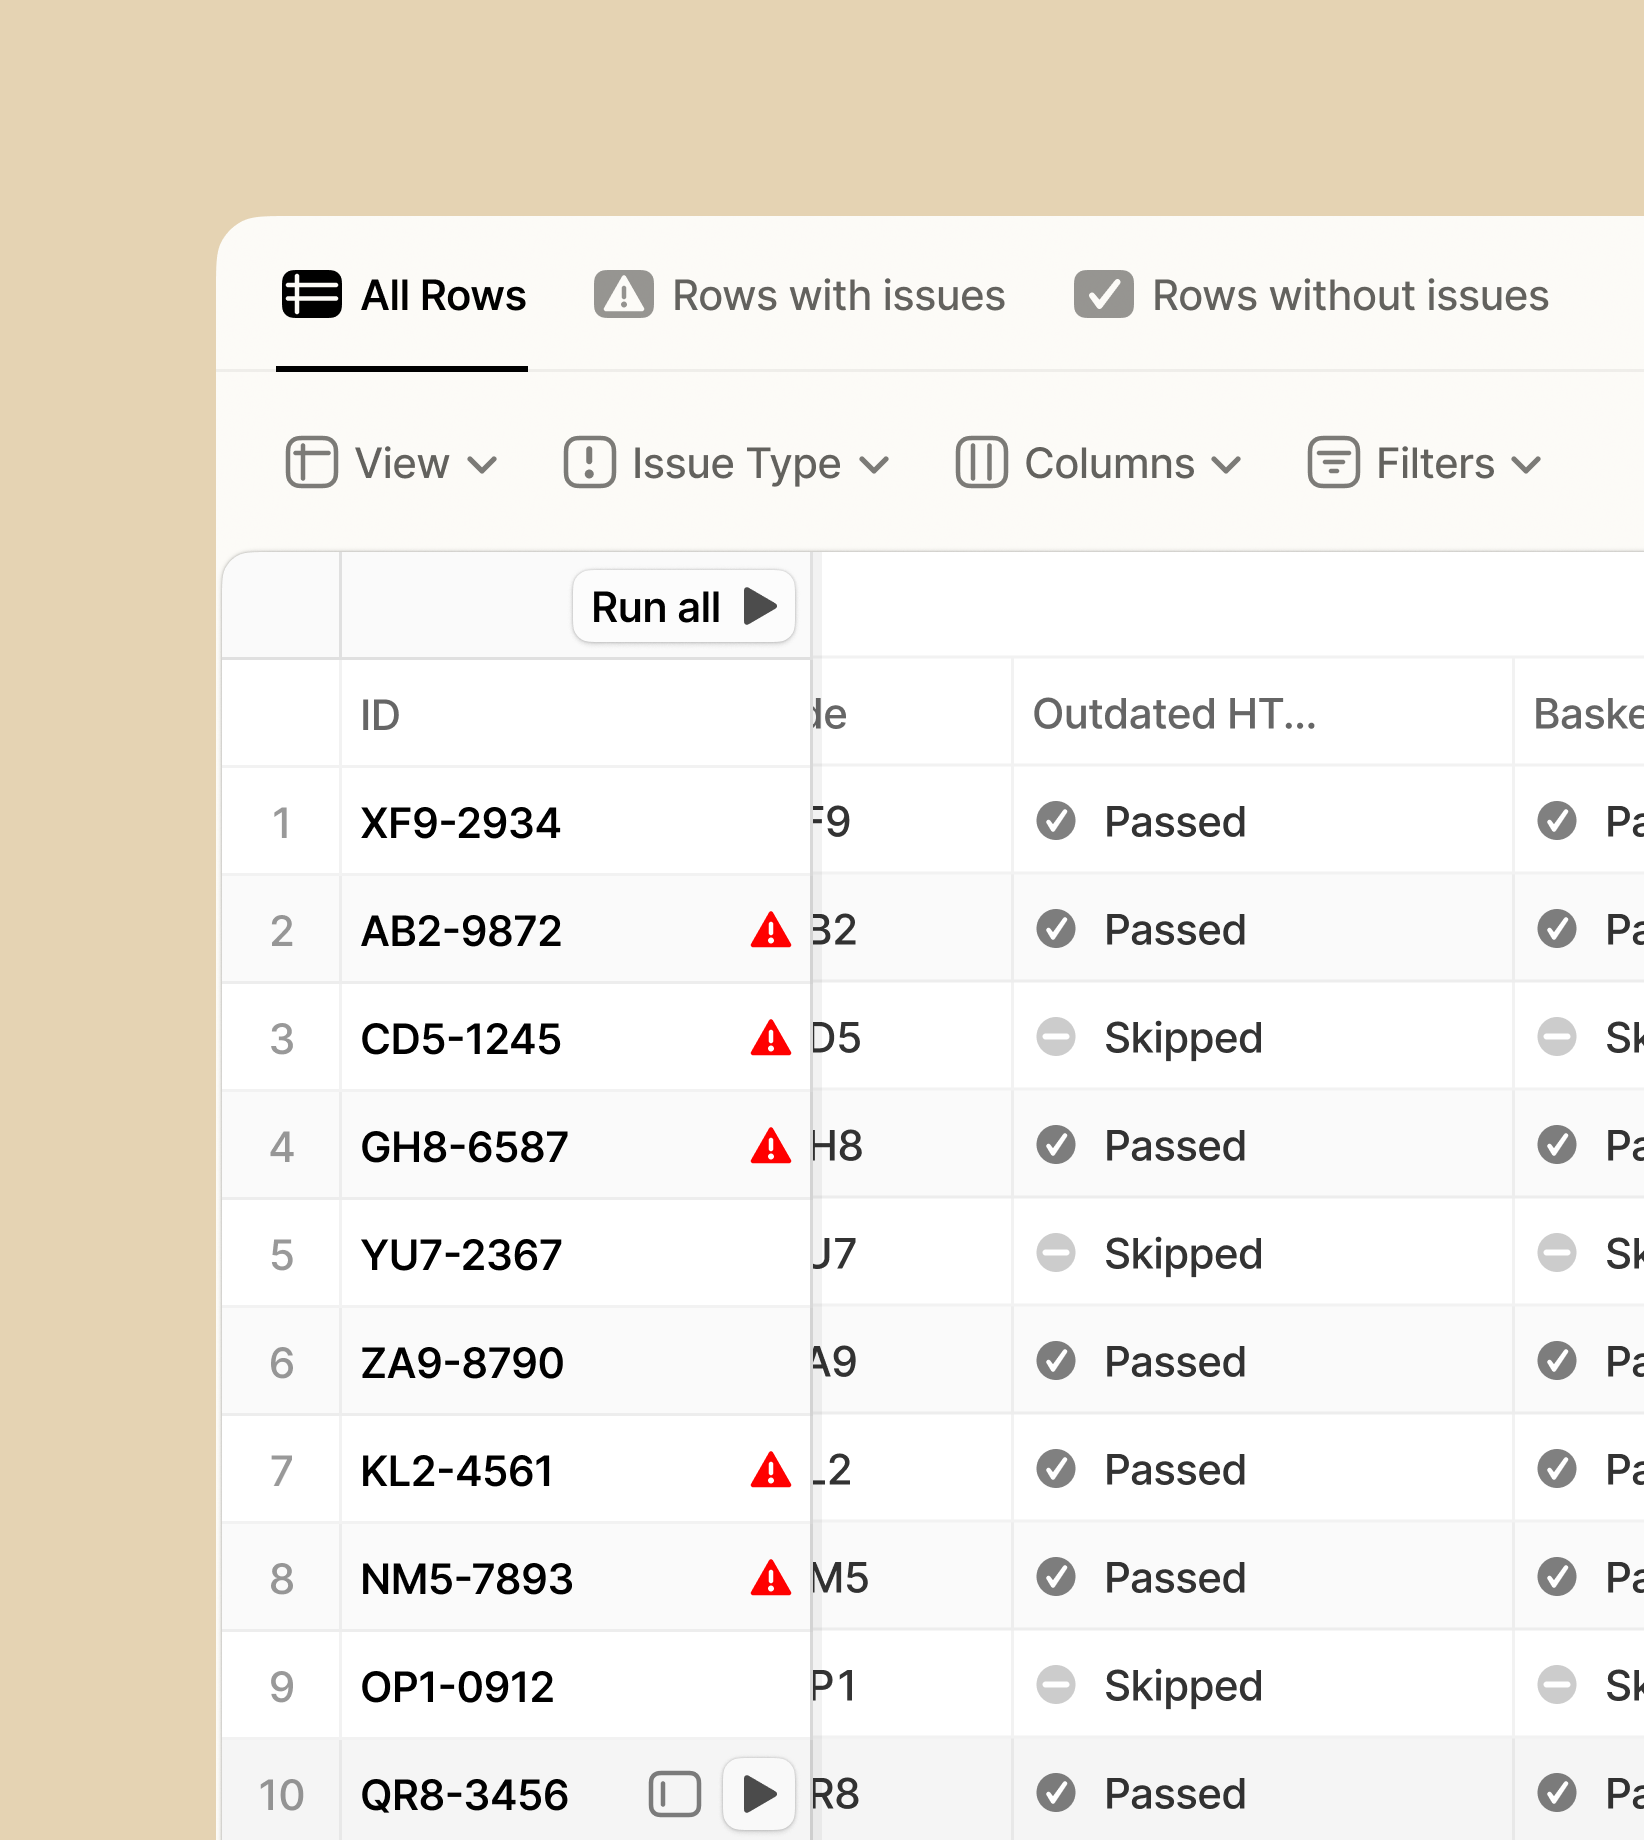Open the Rows with issues tab
This screenshot has height=1840, width=1644.
pyautogui.click(x=799, y=295)
